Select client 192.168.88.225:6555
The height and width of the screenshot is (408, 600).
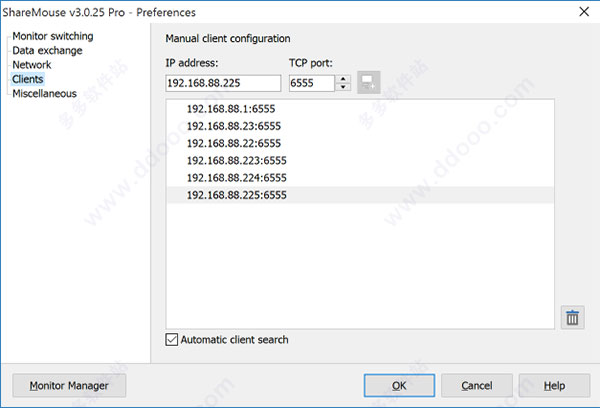click(360, 195)
